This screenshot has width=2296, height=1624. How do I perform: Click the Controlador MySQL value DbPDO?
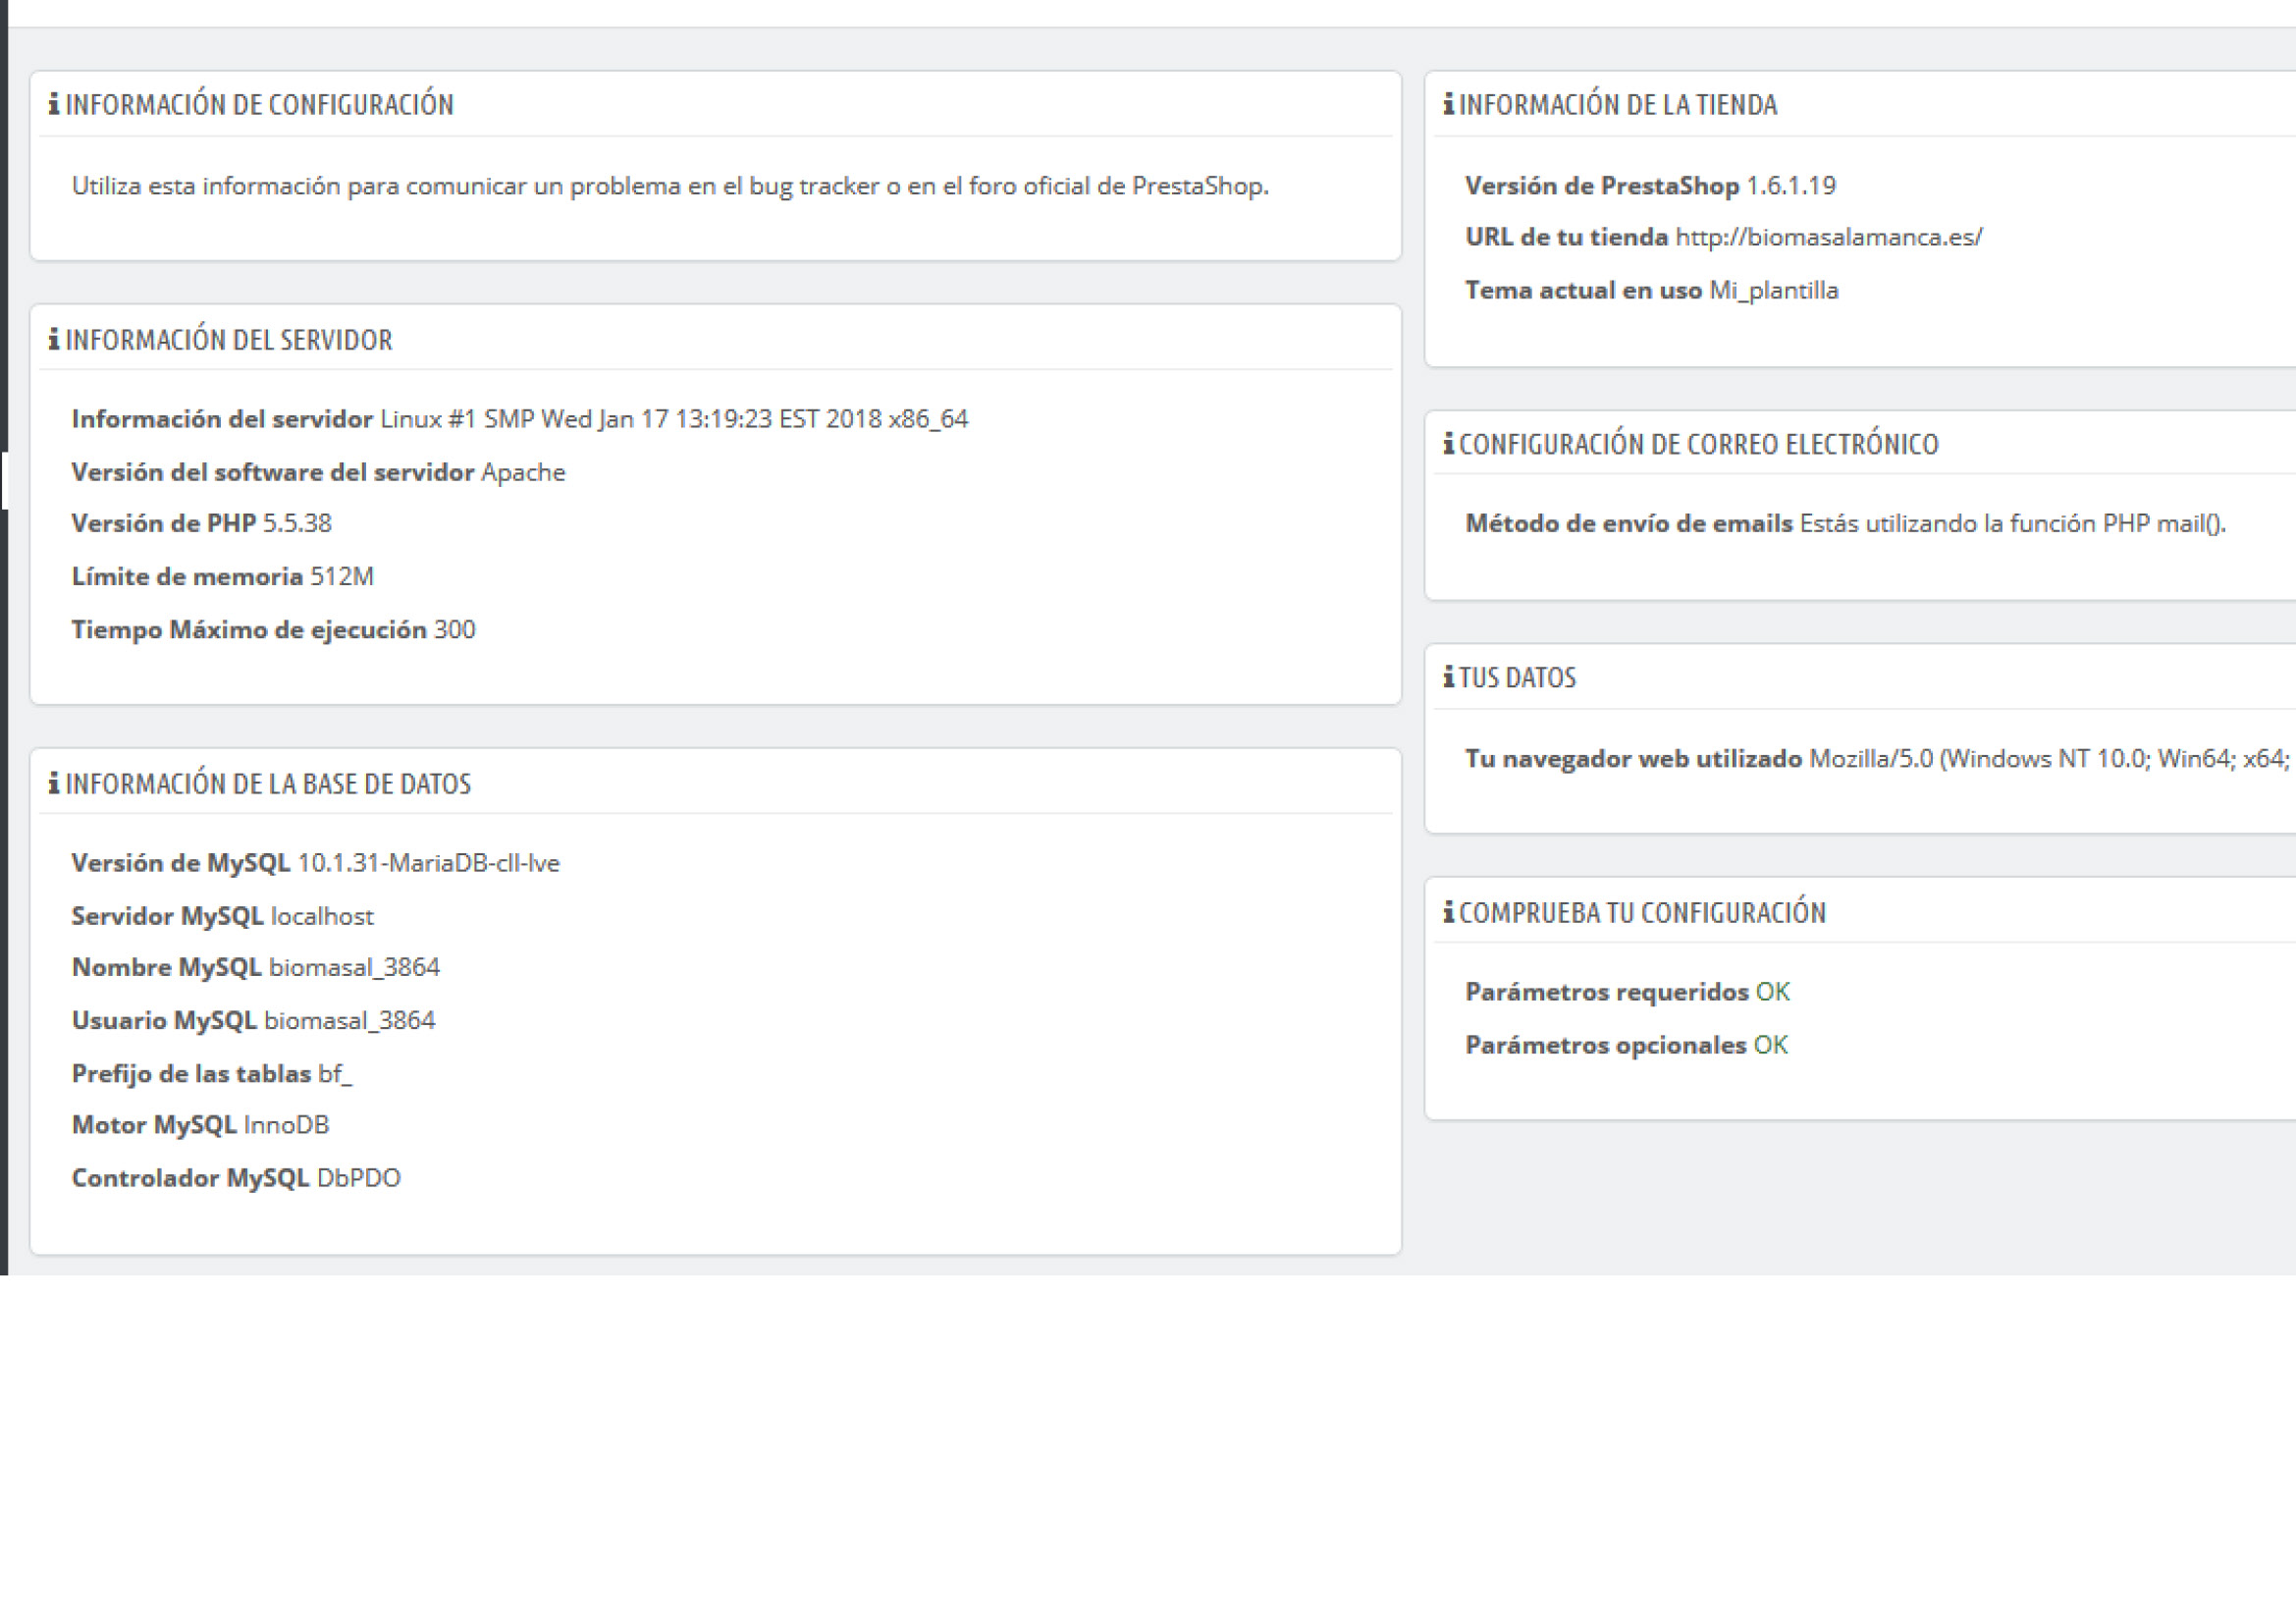coord(358,1178)
